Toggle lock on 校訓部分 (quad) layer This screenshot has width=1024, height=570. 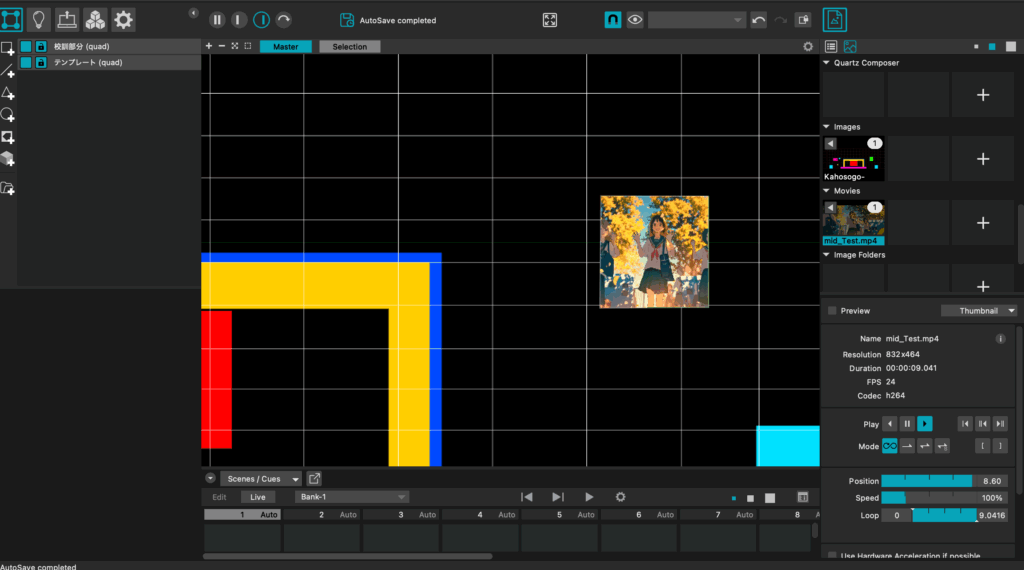[x=41, y=47]
